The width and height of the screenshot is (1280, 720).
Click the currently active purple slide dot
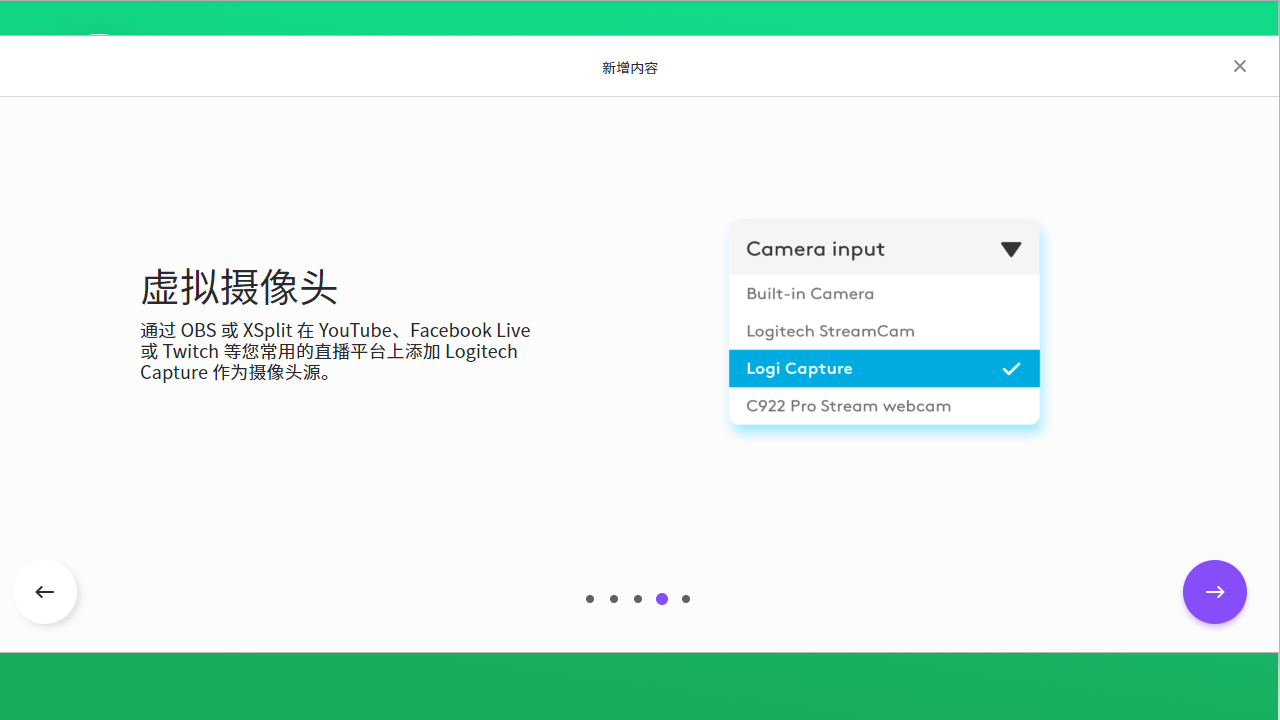point(662,599)
